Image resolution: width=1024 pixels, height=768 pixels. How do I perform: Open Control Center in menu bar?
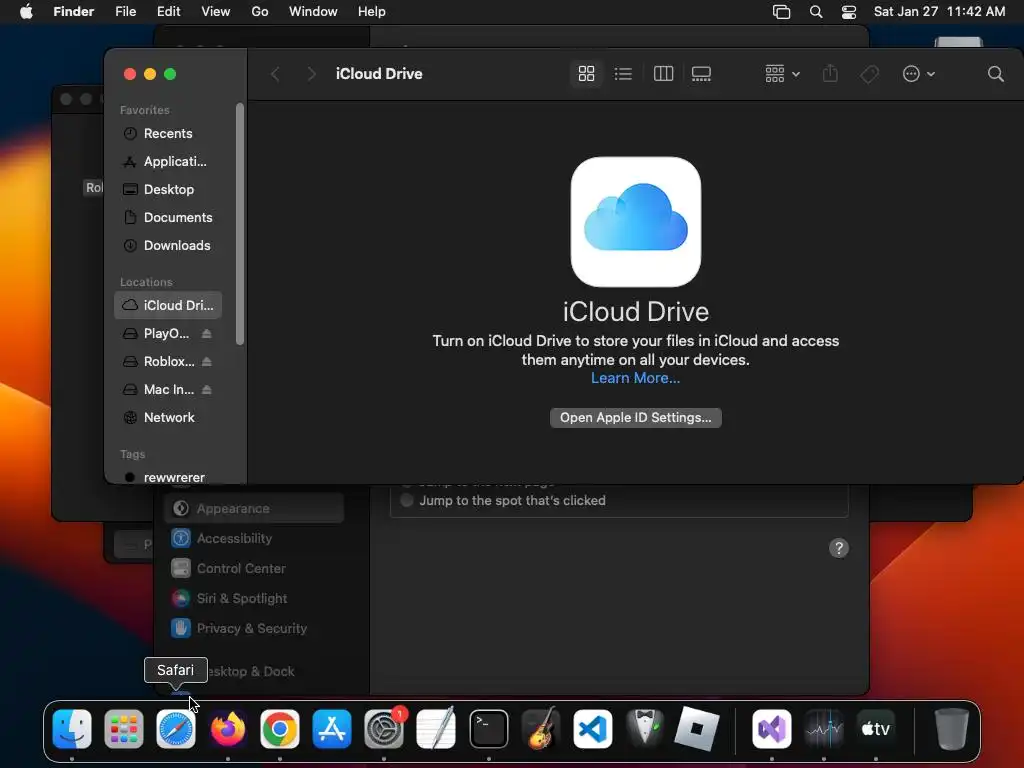(848, 12)
